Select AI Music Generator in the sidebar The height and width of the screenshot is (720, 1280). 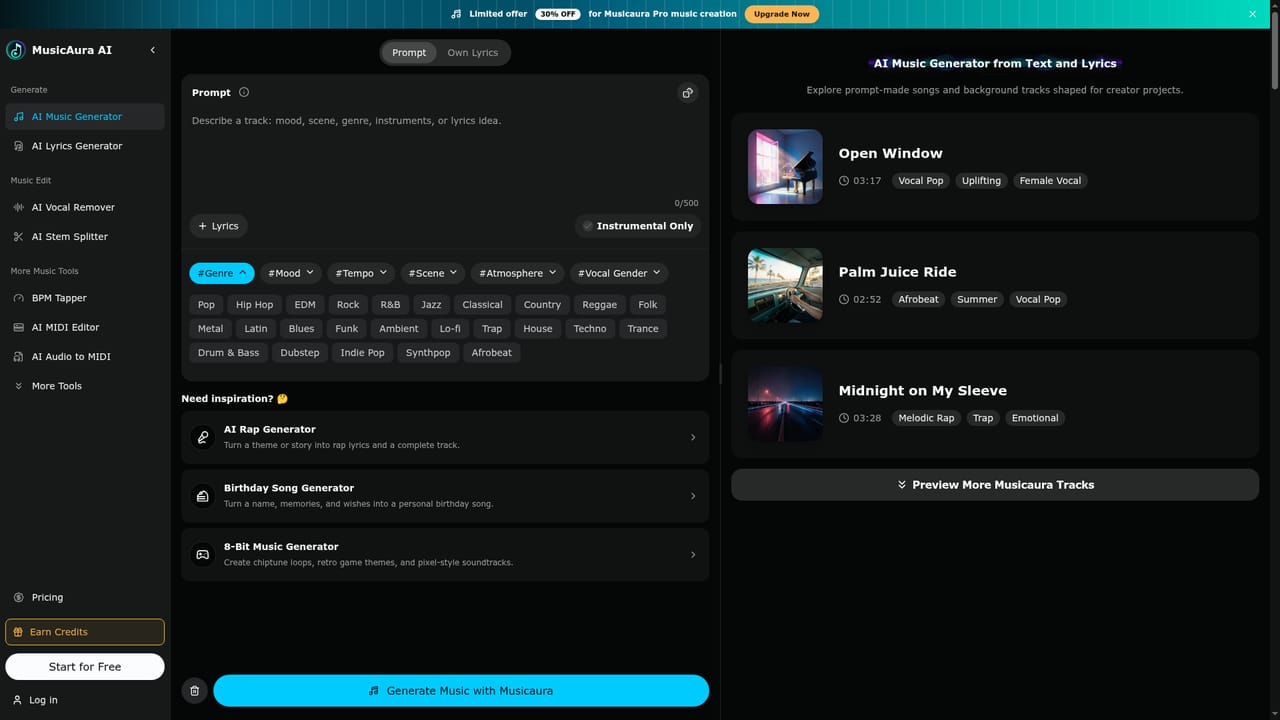[x=85, y=116]
